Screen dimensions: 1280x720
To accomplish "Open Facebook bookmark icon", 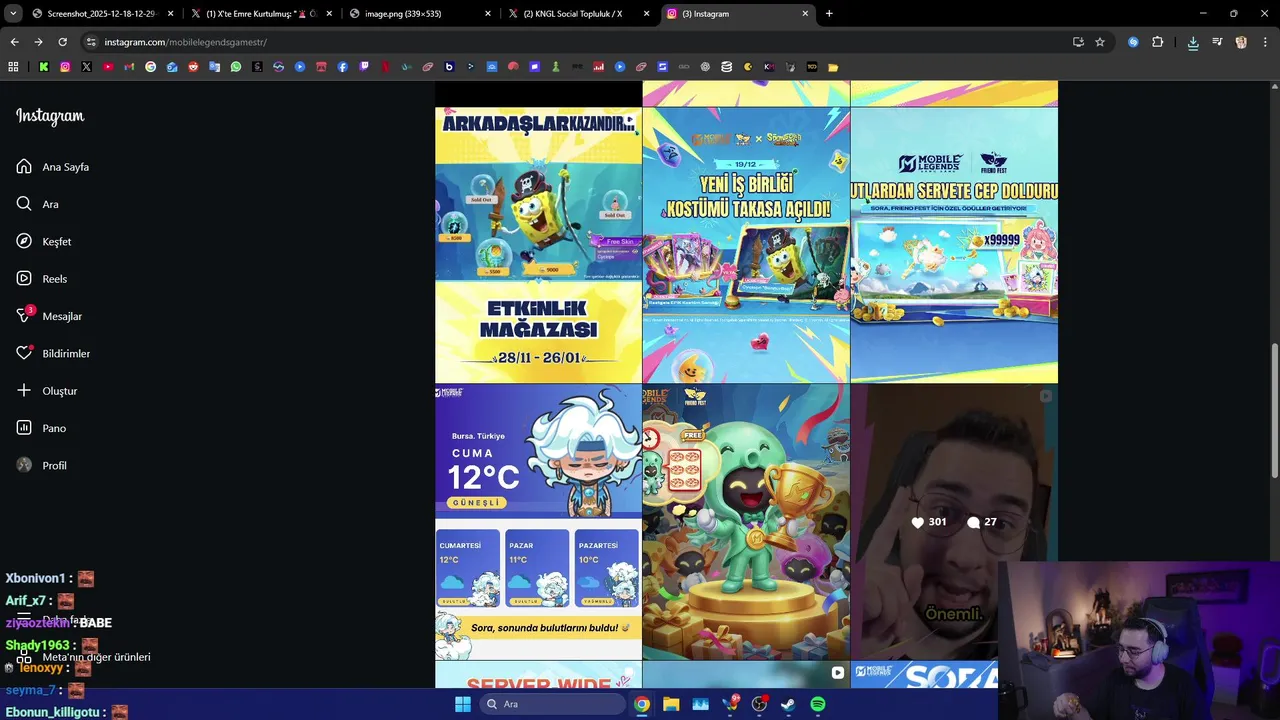I will tap(343, 67).
